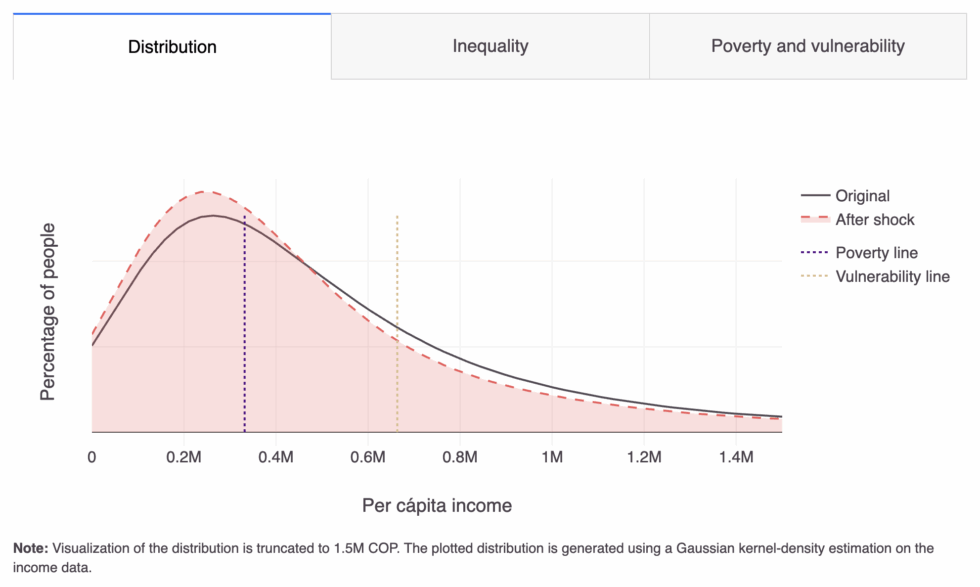Click the 1.4M x-axis tick label
Screen dimensions: 980x587
pos(736,458)
